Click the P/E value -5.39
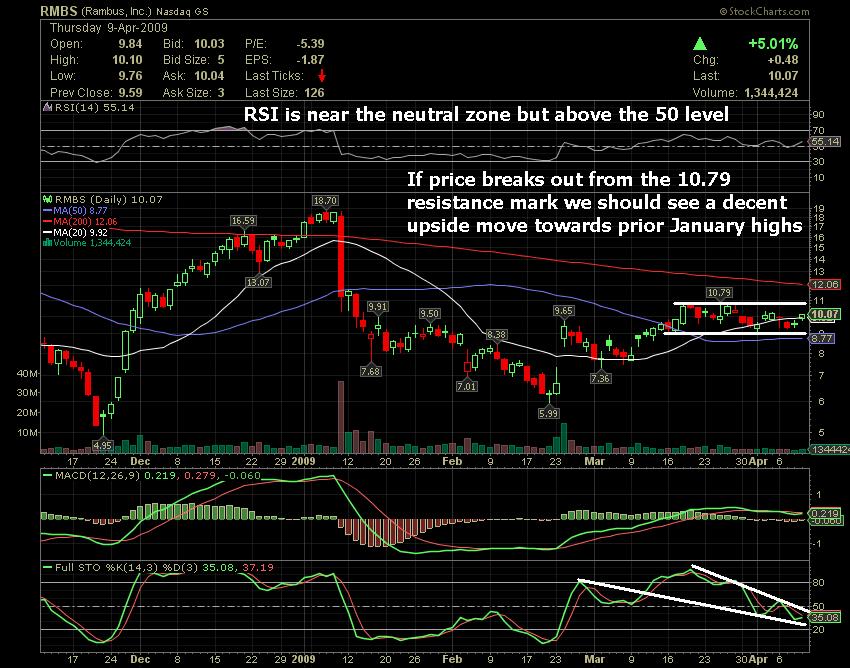Viewport: 850px width, 668px height. click(x=310, y=44)
